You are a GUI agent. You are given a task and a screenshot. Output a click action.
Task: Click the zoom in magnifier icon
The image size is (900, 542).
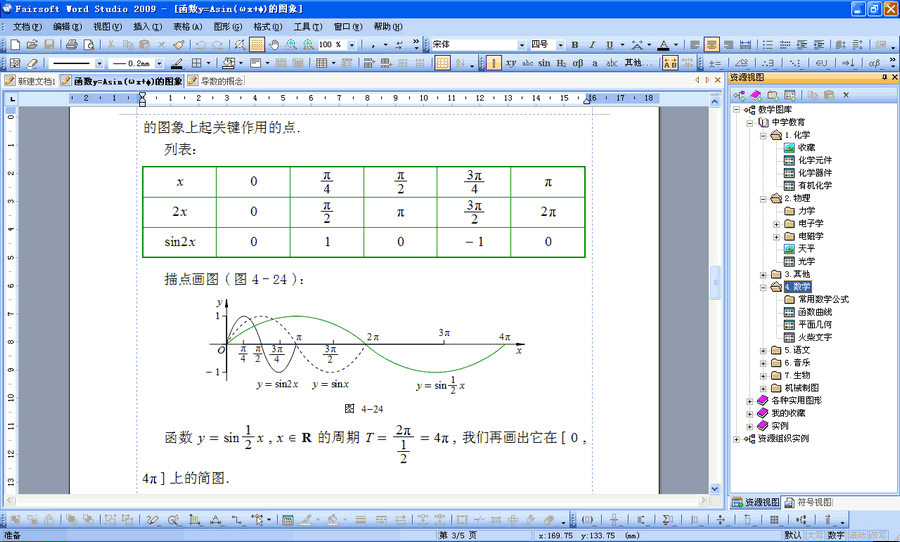tap(291, 44)
